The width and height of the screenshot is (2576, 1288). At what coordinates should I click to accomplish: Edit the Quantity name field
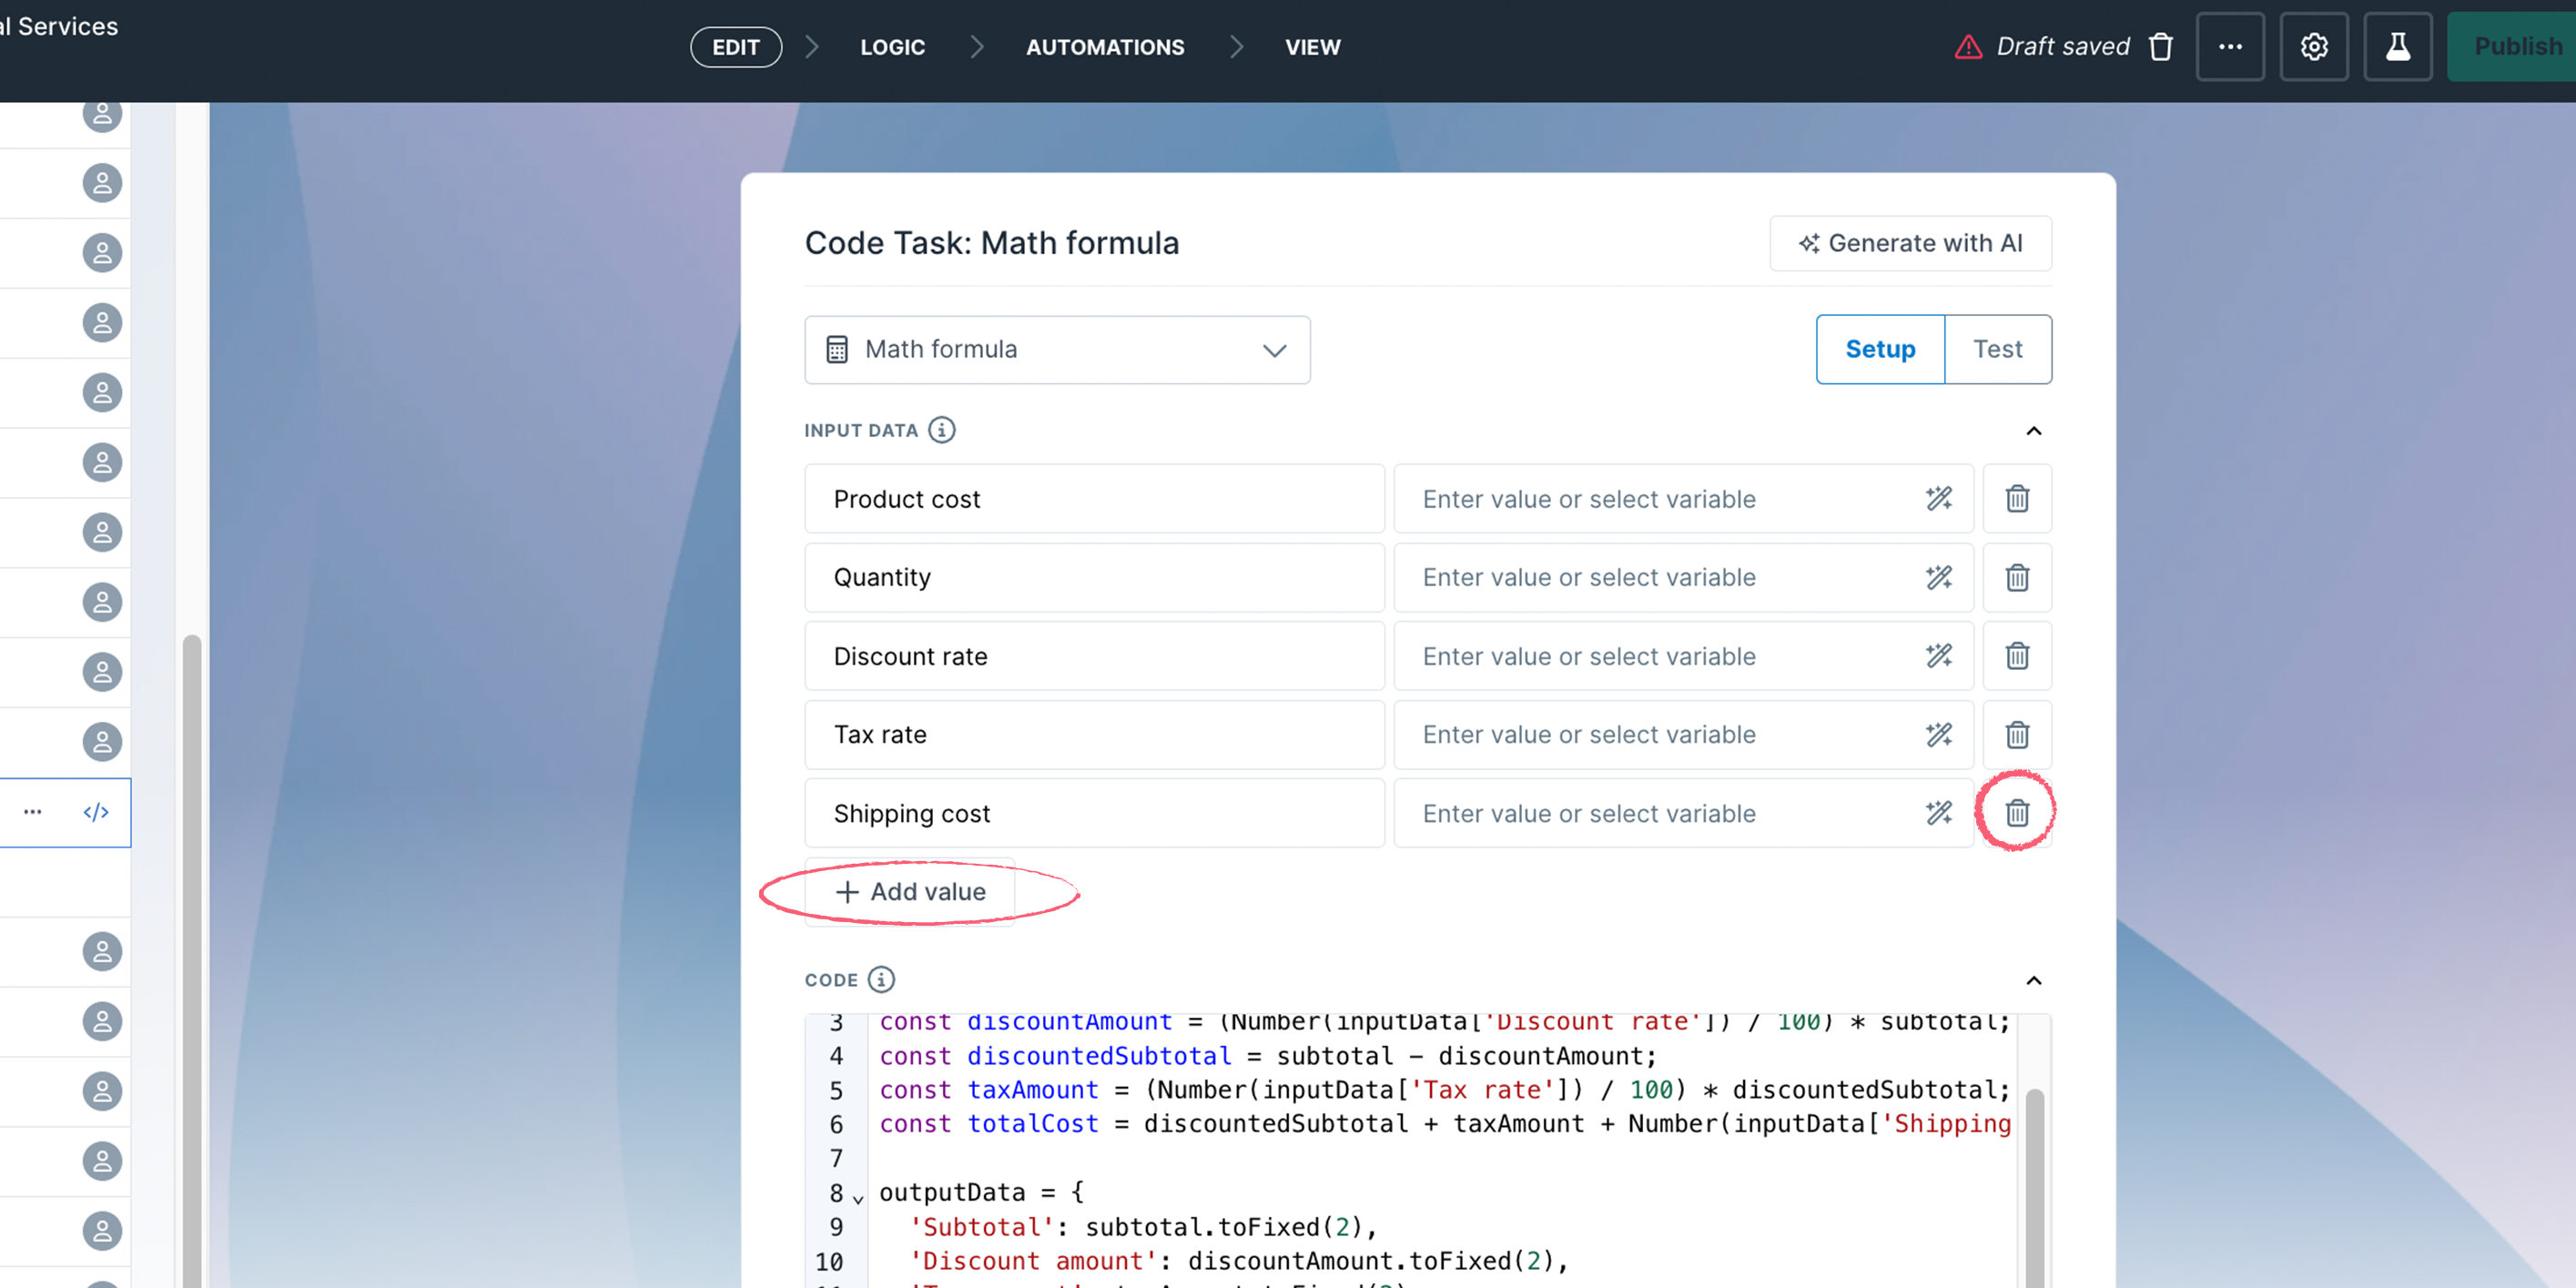(1094, 577)
